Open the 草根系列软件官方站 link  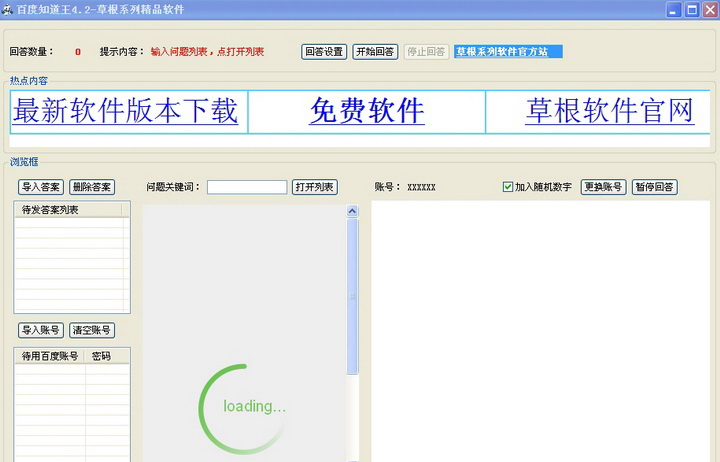(508, 51)
